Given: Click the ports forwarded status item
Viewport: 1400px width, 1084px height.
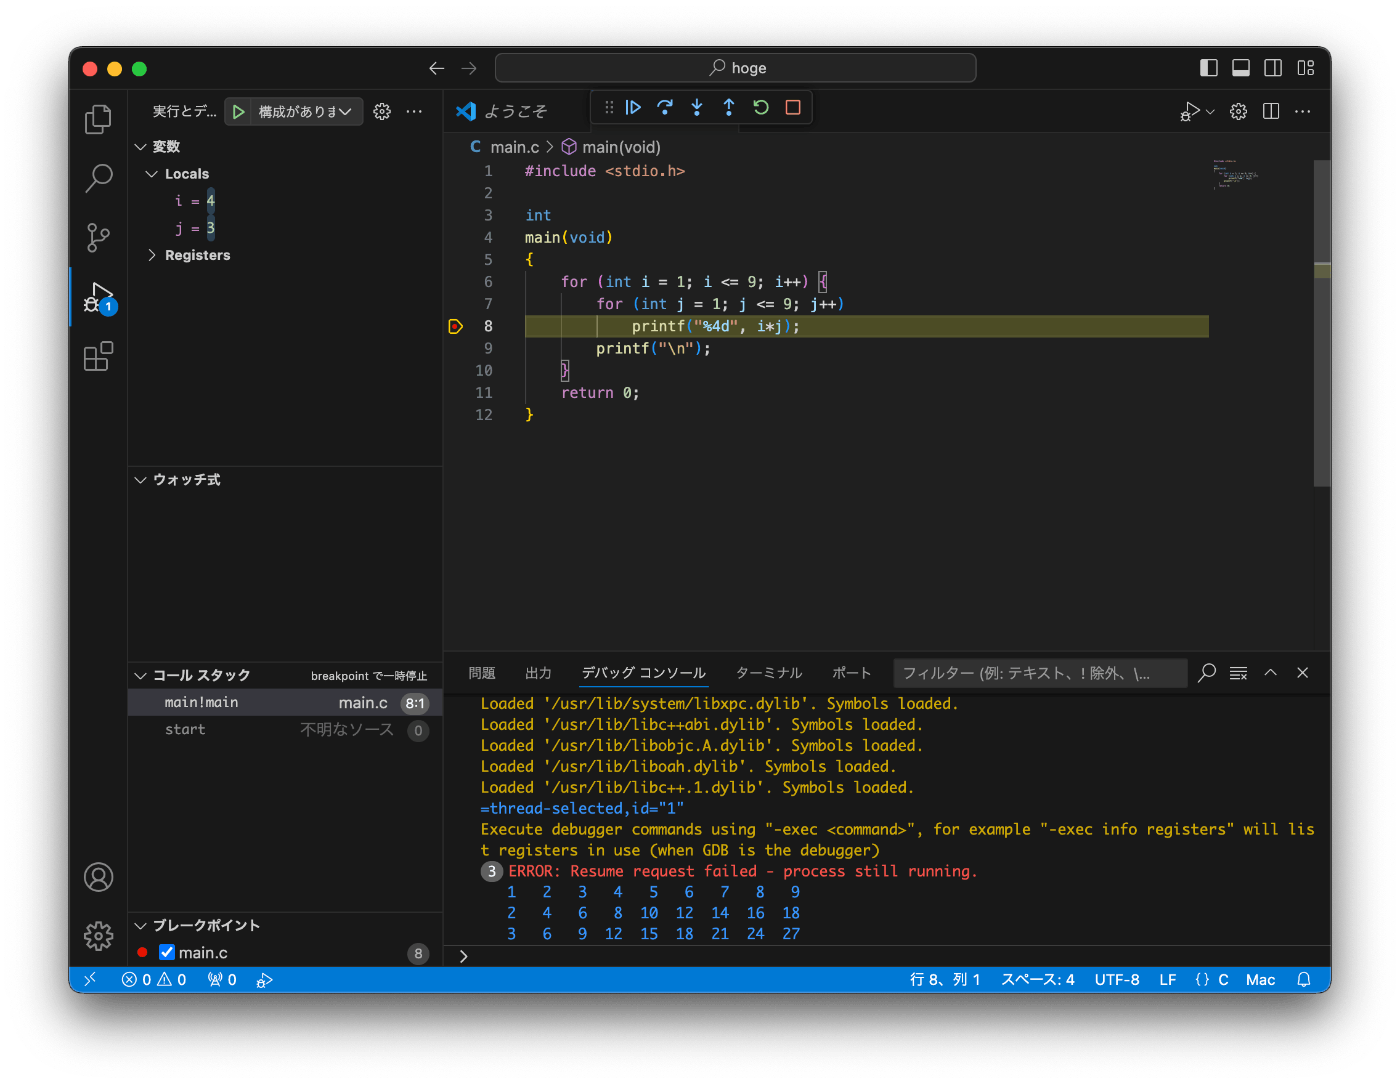Looking at the screenshot, I should (x=222, y=980).
